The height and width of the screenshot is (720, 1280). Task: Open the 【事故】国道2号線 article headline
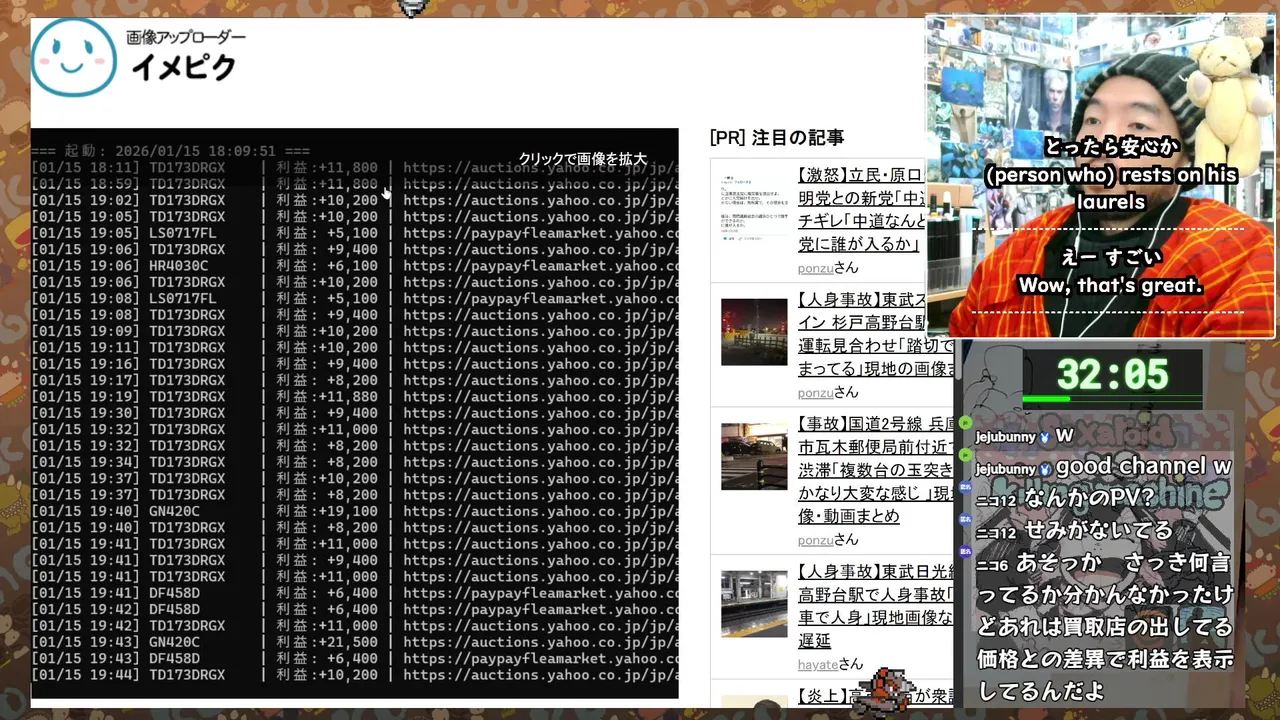pyautogui.click(x=876, y=469)
